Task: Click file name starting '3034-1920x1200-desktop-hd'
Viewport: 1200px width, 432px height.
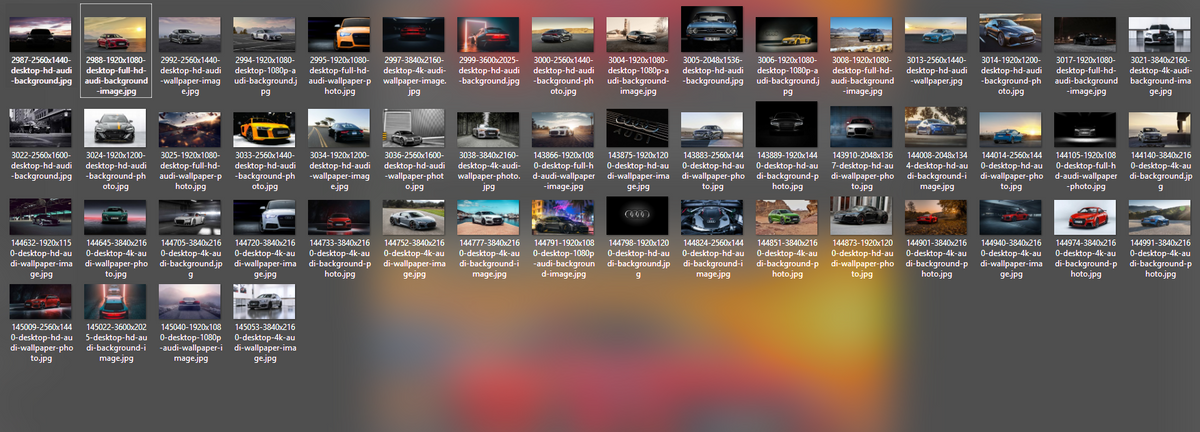Action: click(x=340, y=171)
